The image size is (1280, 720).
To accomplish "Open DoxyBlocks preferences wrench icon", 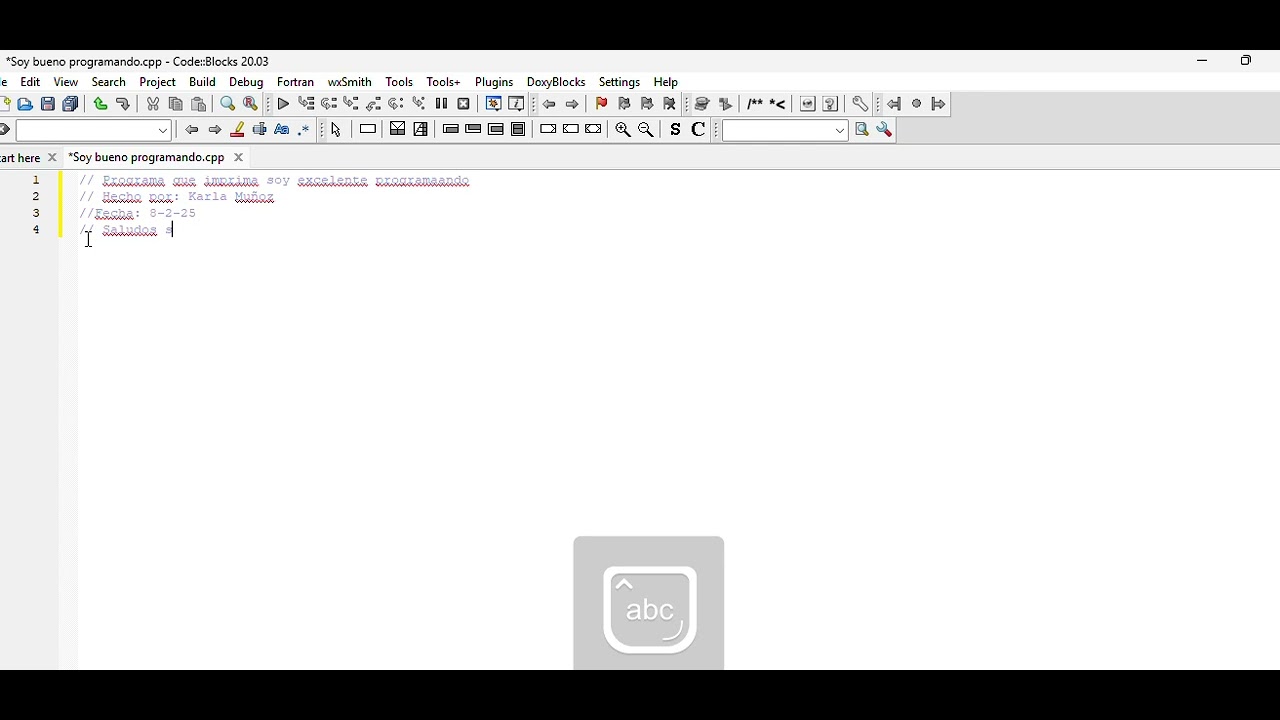I will (x=860, y=104).
